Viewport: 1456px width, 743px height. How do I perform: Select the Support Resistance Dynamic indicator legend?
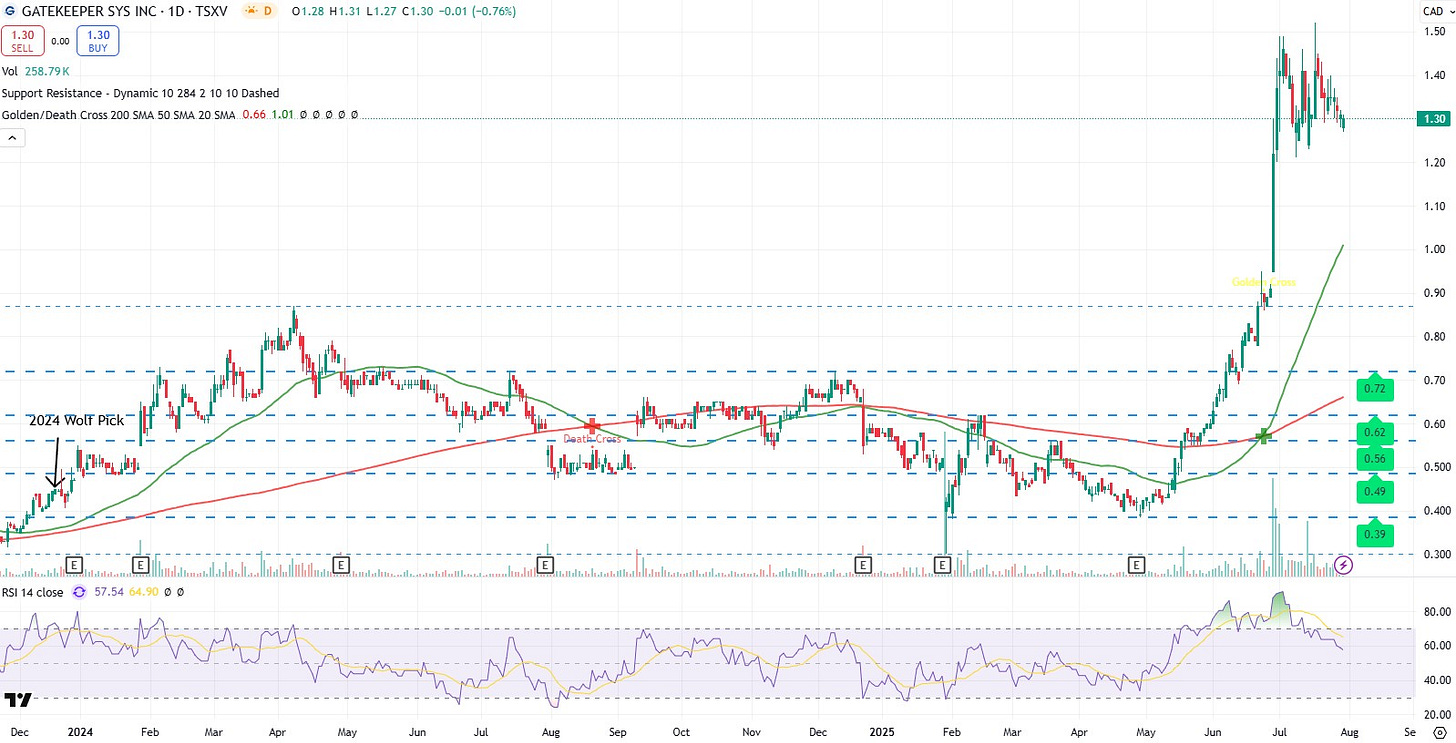click(x=141, y=93)
